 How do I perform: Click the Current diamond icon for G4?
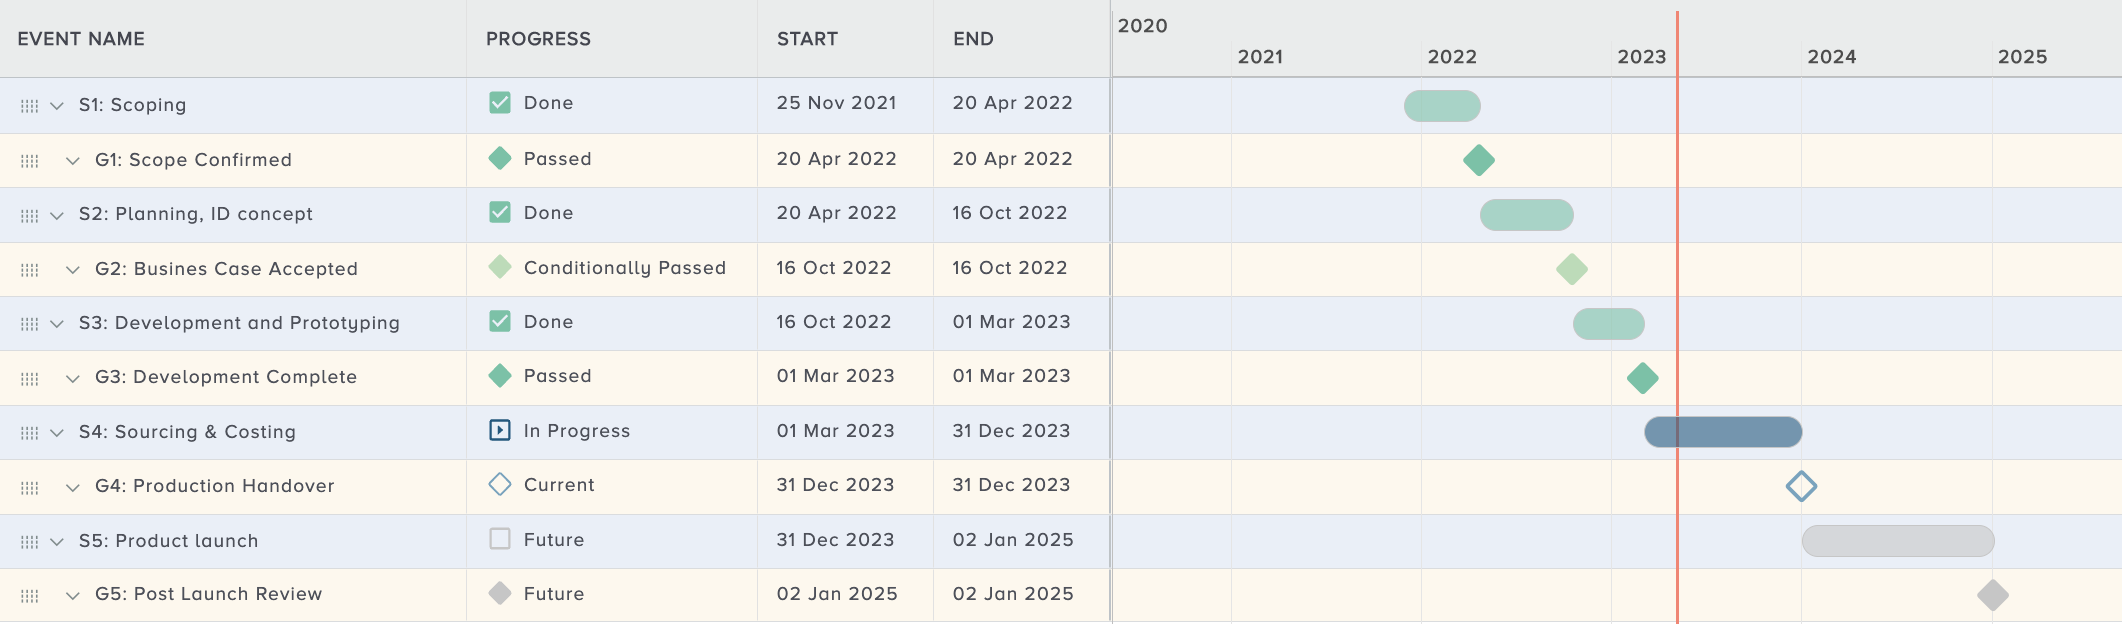tap(500, 485)
